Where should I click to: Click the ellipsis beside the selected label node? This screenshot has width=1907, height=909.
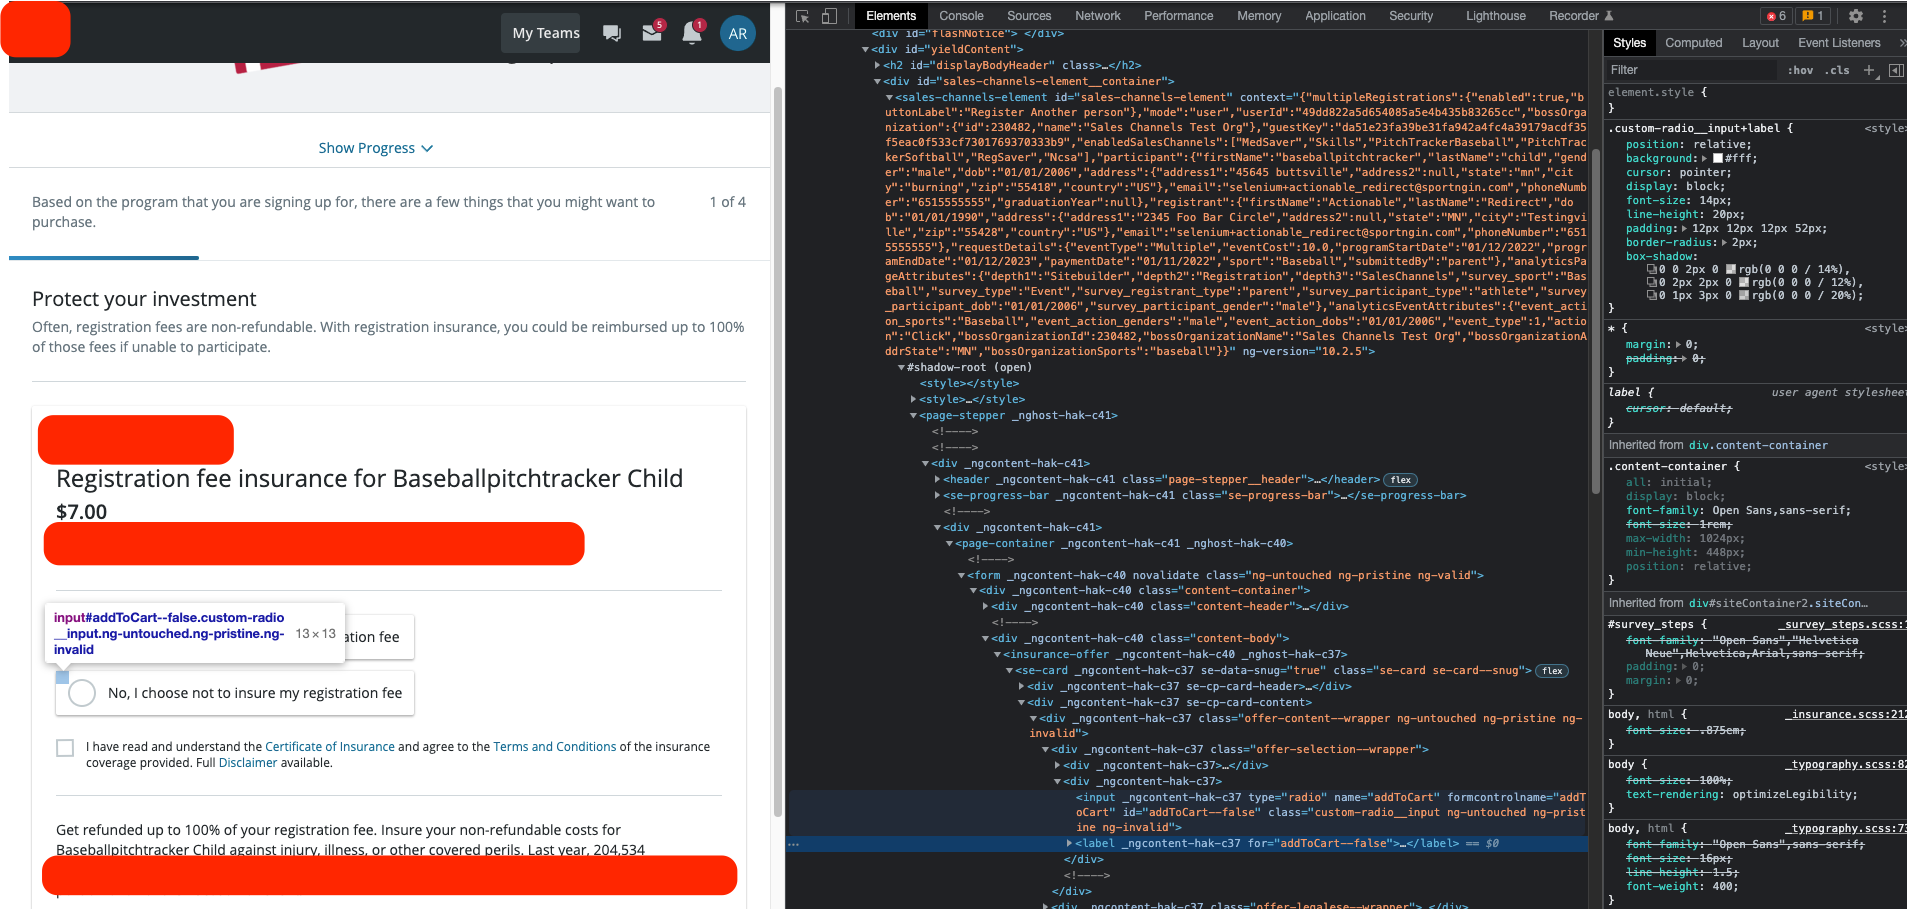point(794,844)
